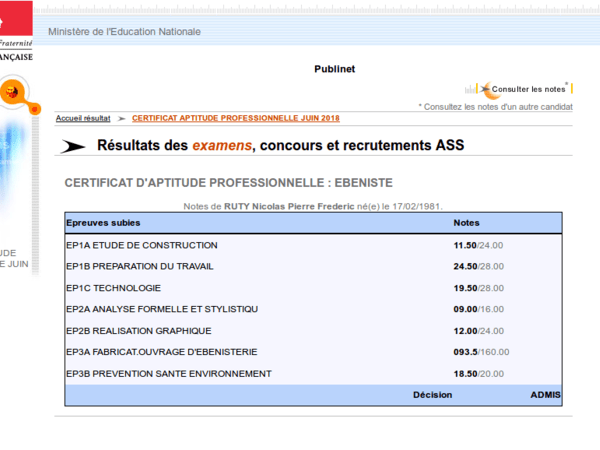
Task: Select the EP1A ETUDE DE CONSTRUCTION row
Action: pos(141,245)
